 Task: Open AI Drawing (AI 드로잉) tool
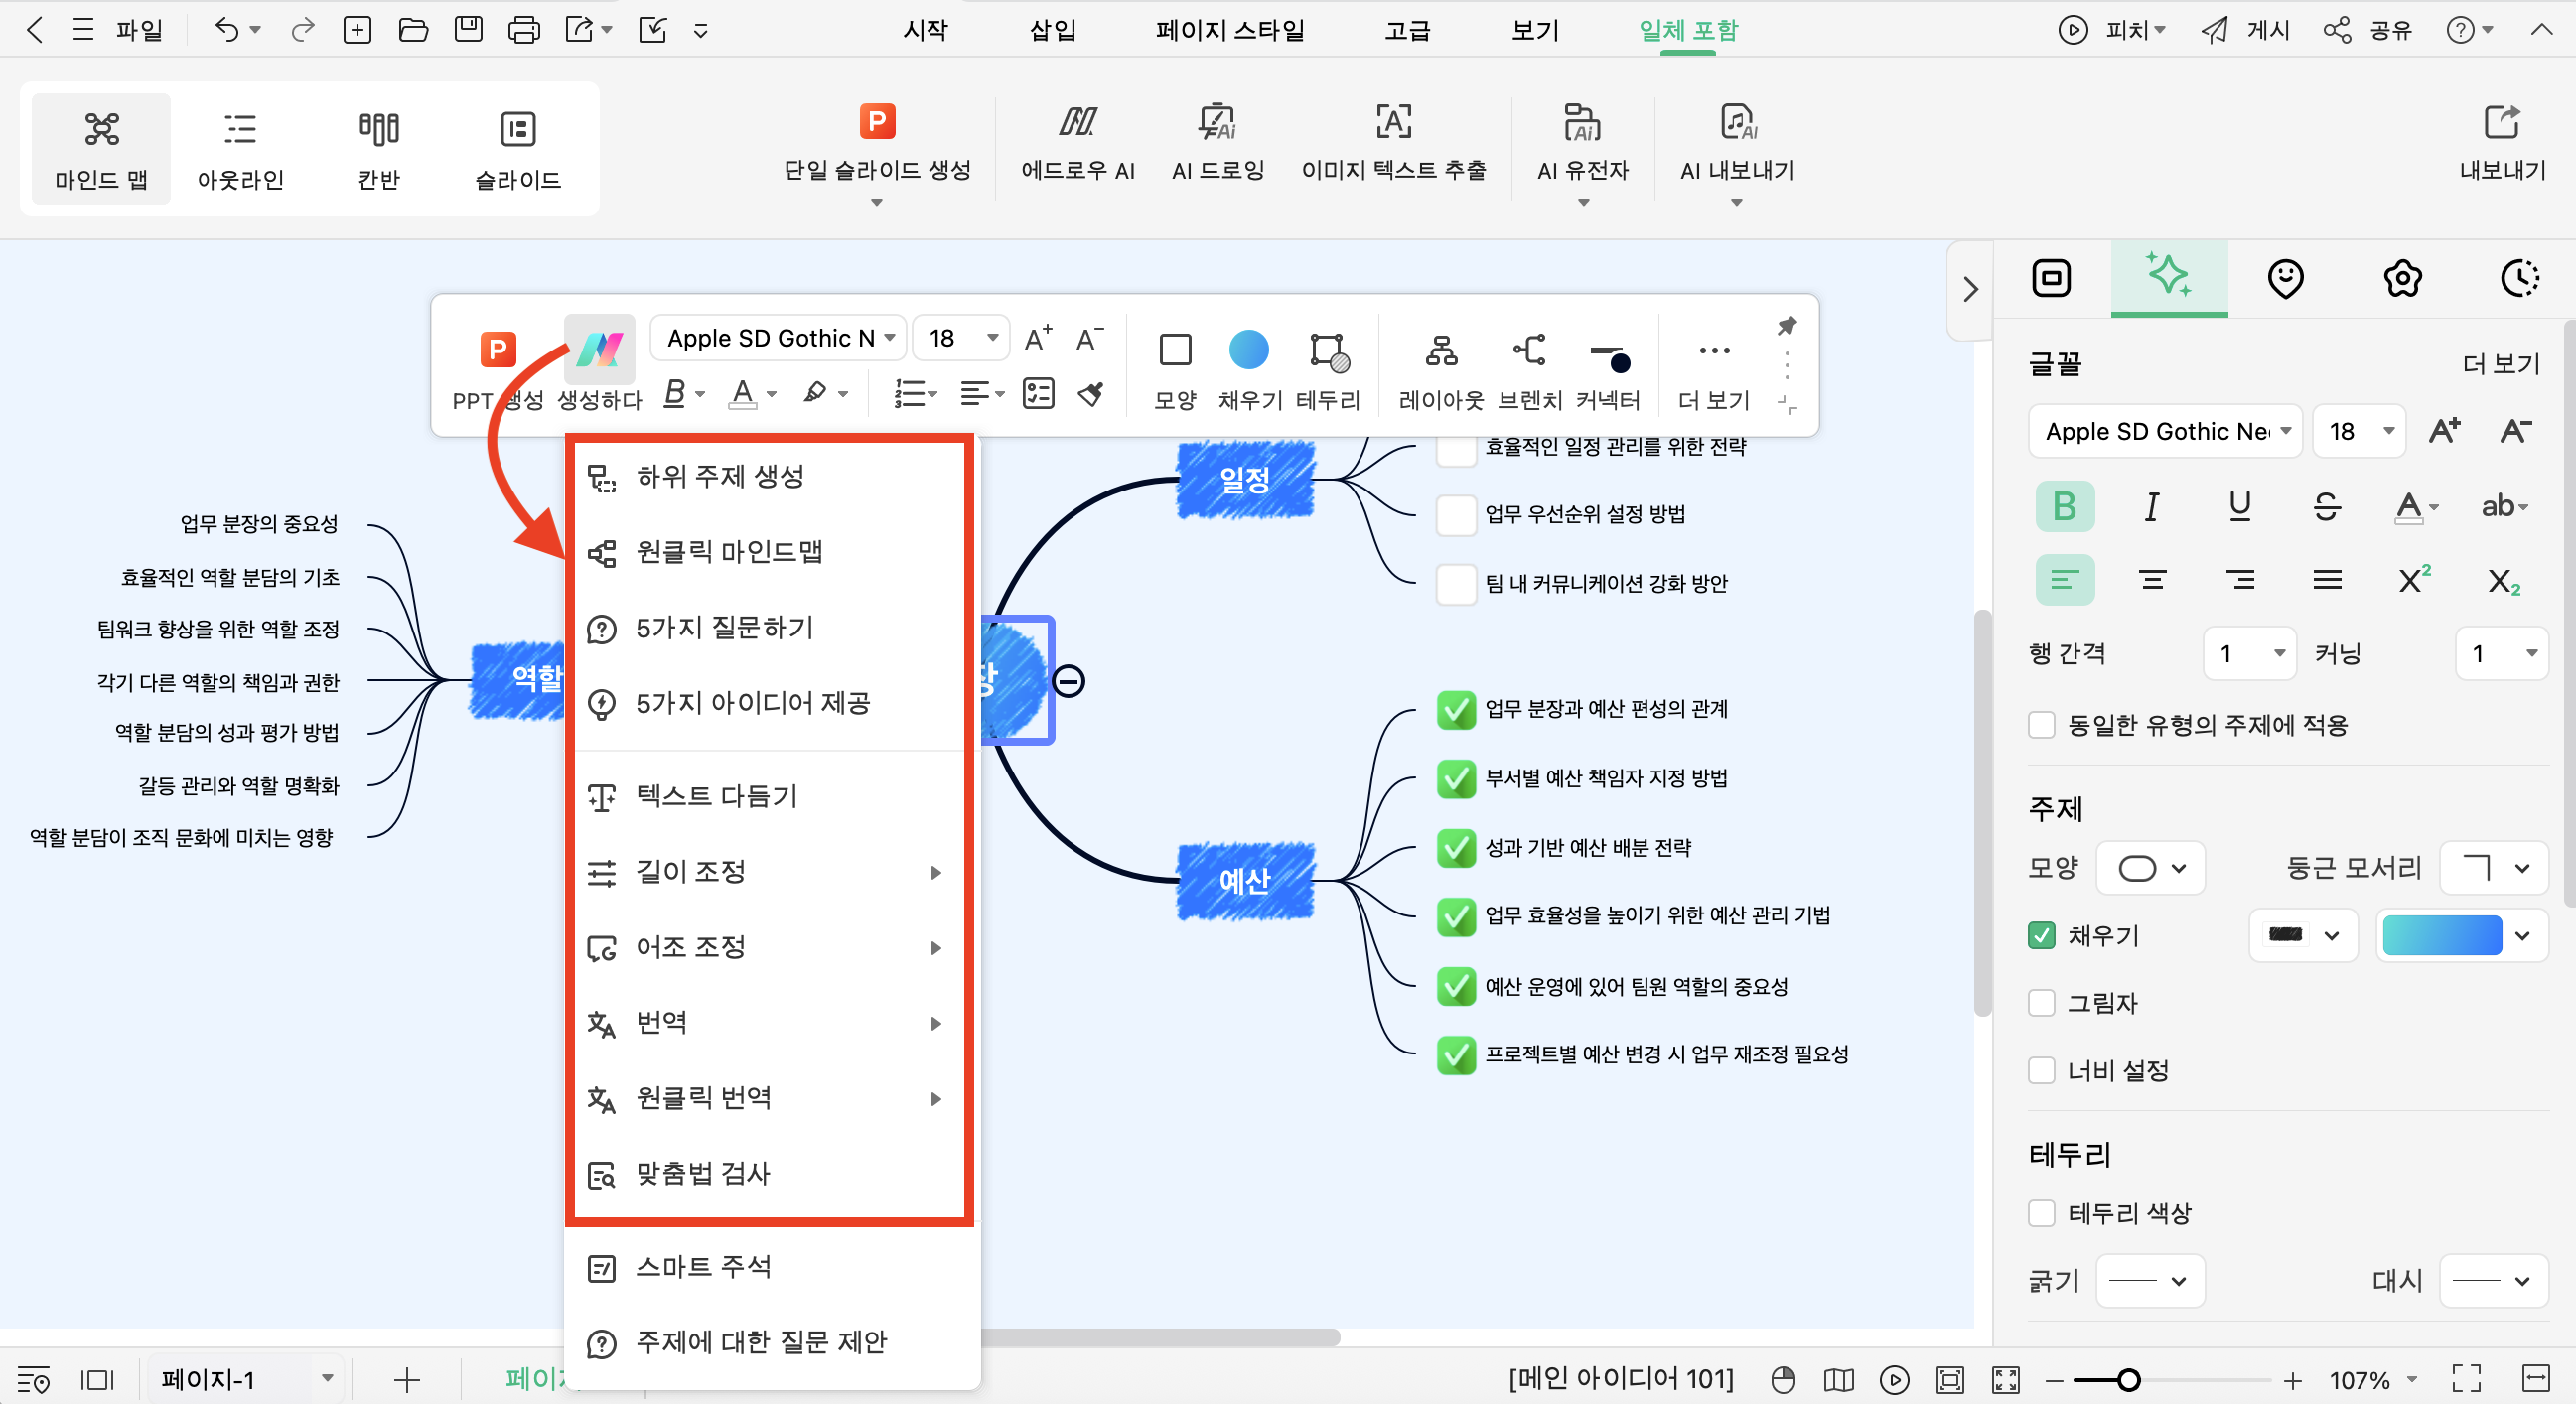tap(1217, 145)
